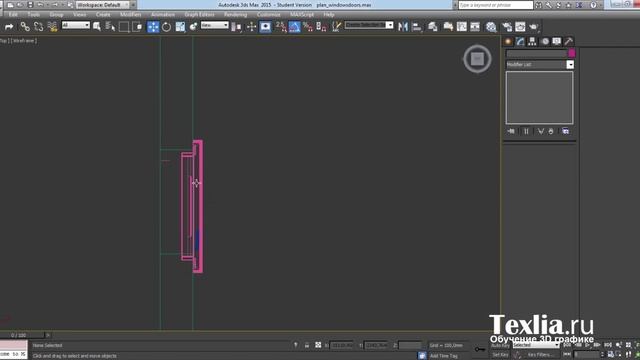Toggle 2.5D Snaps
Screen dimensions: 640x360
click(x=281, y=27)
